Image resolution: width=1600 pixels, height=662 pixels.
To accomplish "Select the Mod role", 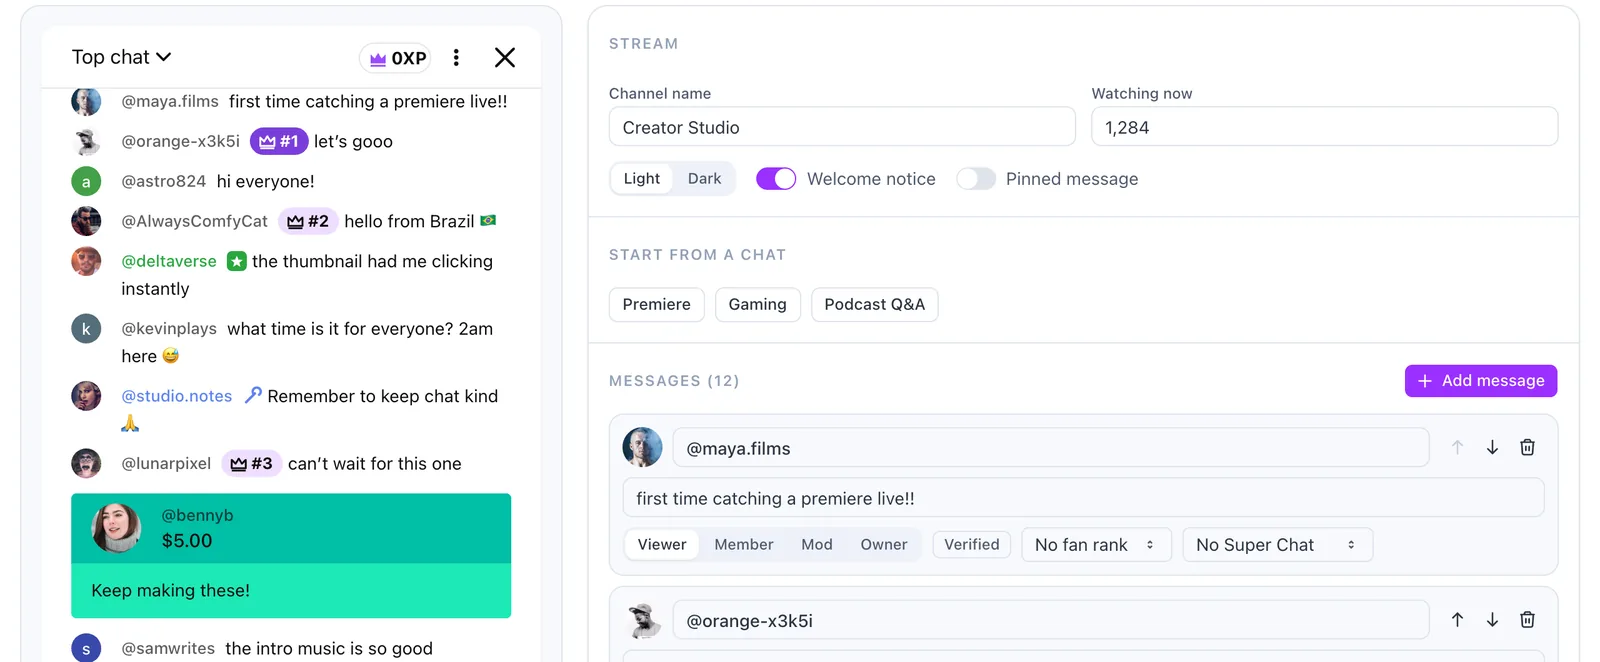I will click(817, 544).
